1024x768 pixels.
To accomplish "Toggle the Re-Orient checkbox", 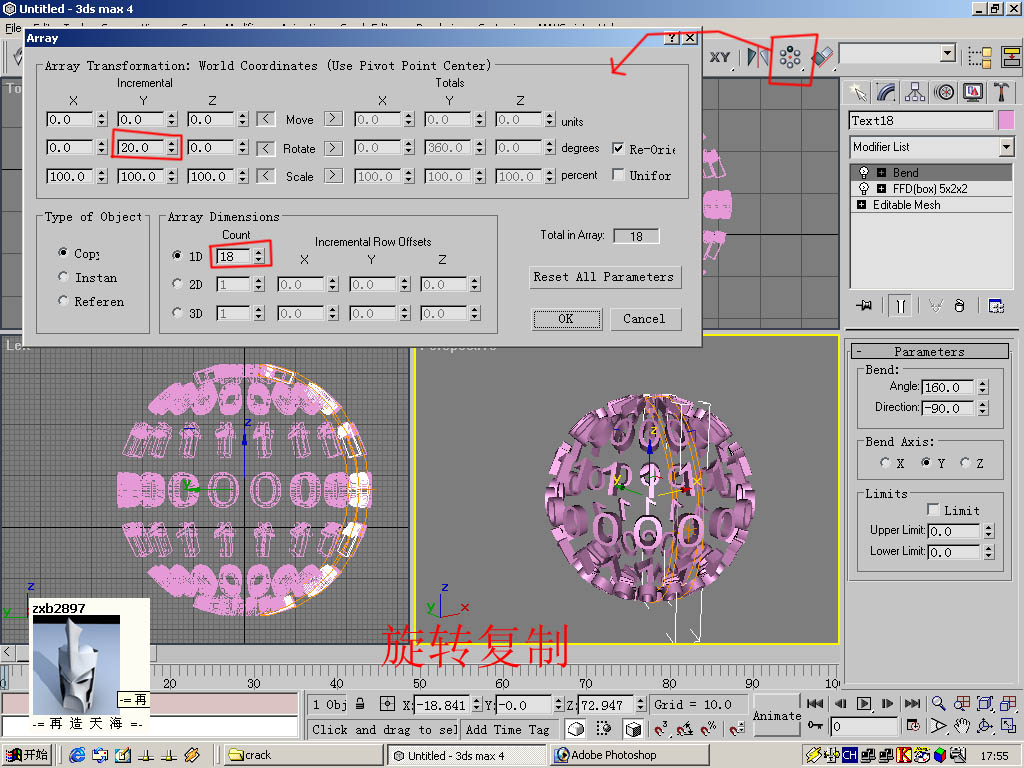I will pyautogui.click(x=618, y=148).
